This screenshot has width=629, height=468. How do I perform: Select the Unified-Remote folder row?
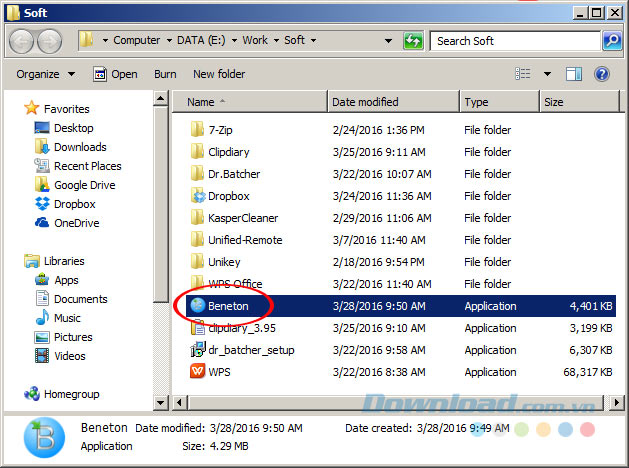400,240
